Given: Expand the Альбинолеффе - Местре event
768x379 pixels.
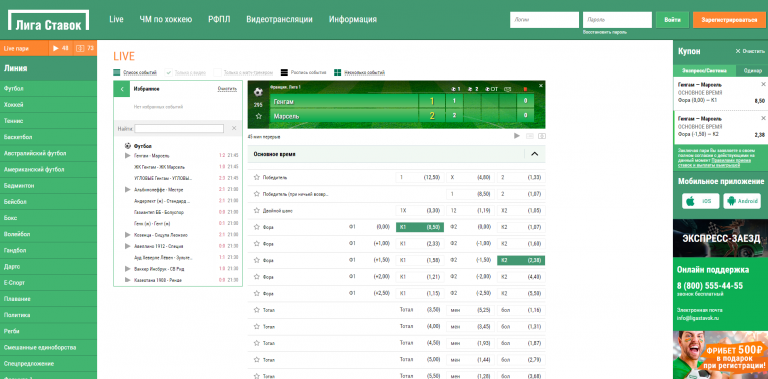Looking at the screenshot, I should coord(128,190).
